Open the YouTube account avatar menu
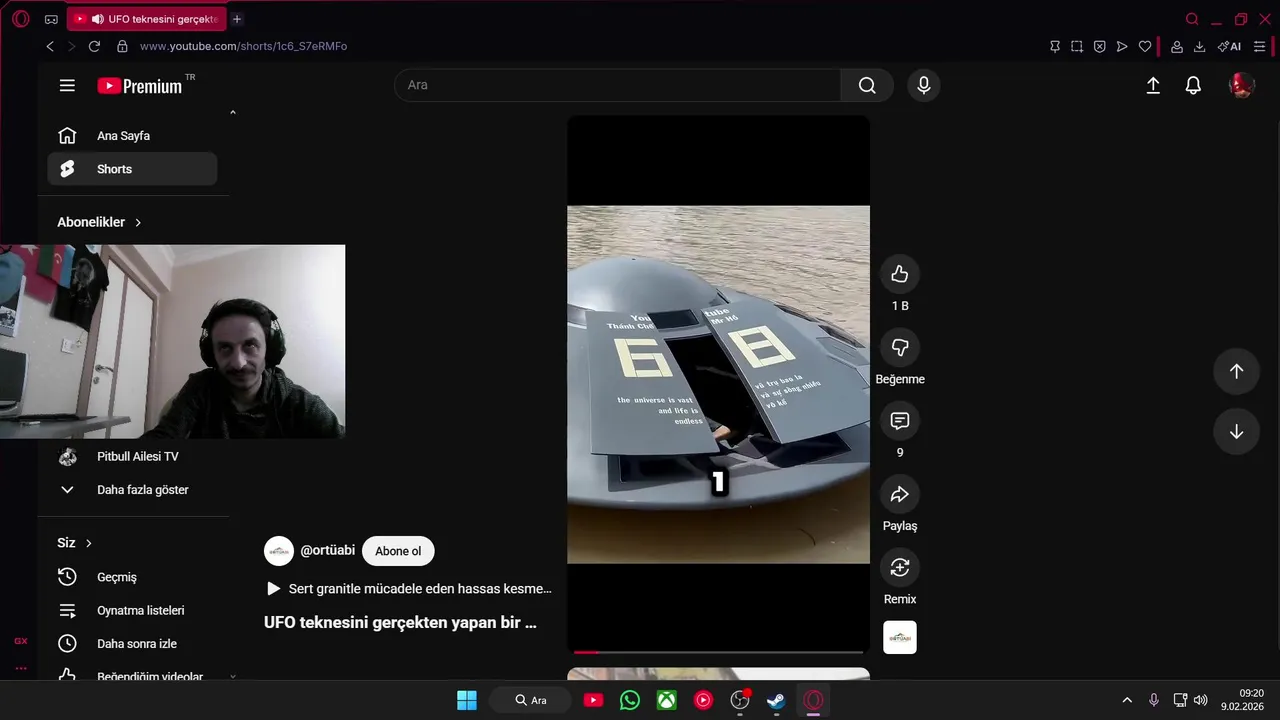 pos(1241,85)
